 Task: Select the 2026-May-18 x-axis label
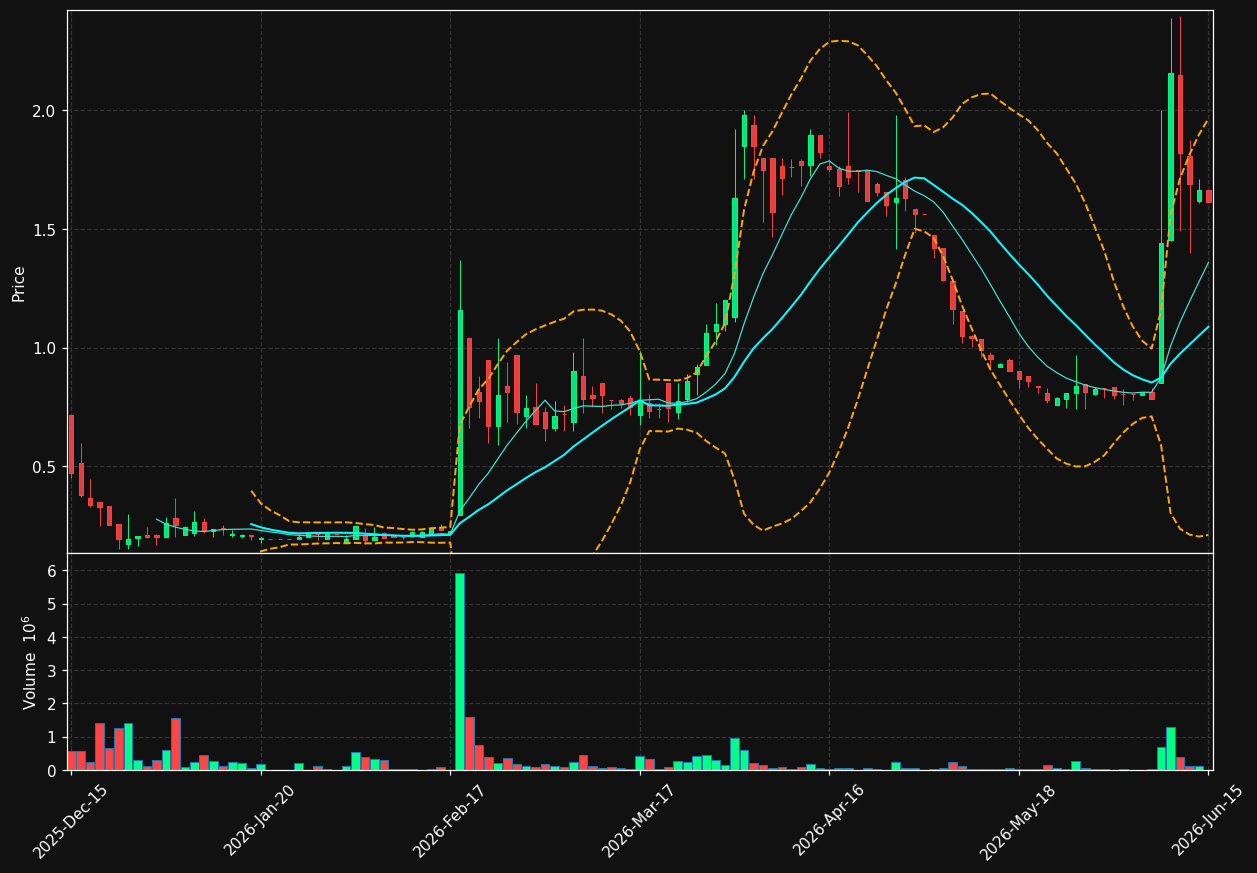point(1017,821)
